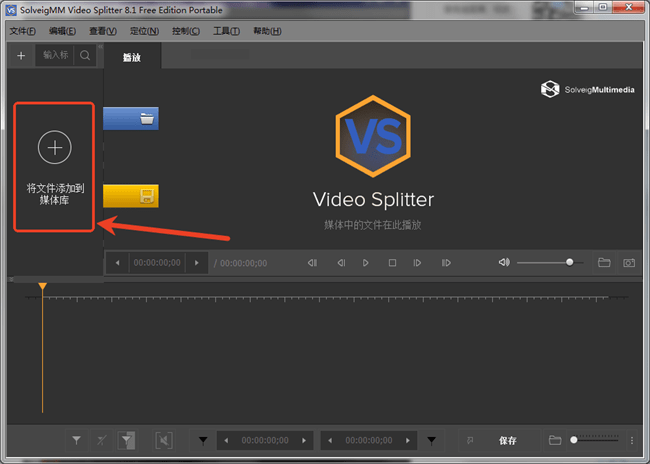Viewport: 650px width, 464px height.
Task: Jump to next marker in player
Action: [x=446, y=262]
